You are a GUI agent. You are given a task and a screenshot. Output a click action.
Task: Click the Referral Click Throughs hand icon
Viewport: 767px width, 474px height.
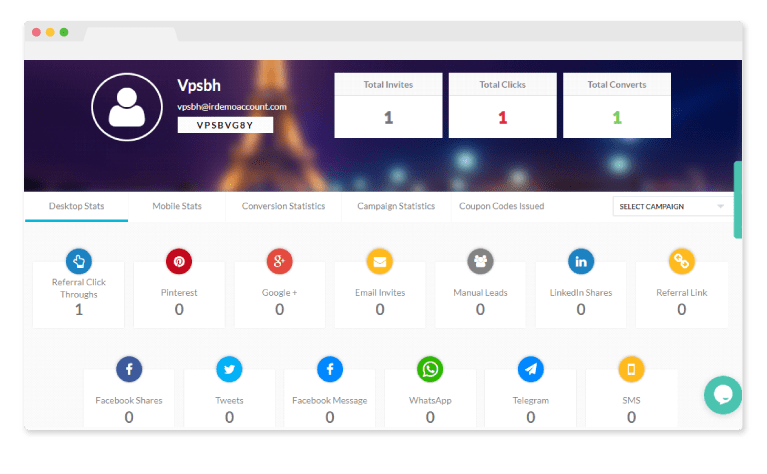(x=79, y=261)
